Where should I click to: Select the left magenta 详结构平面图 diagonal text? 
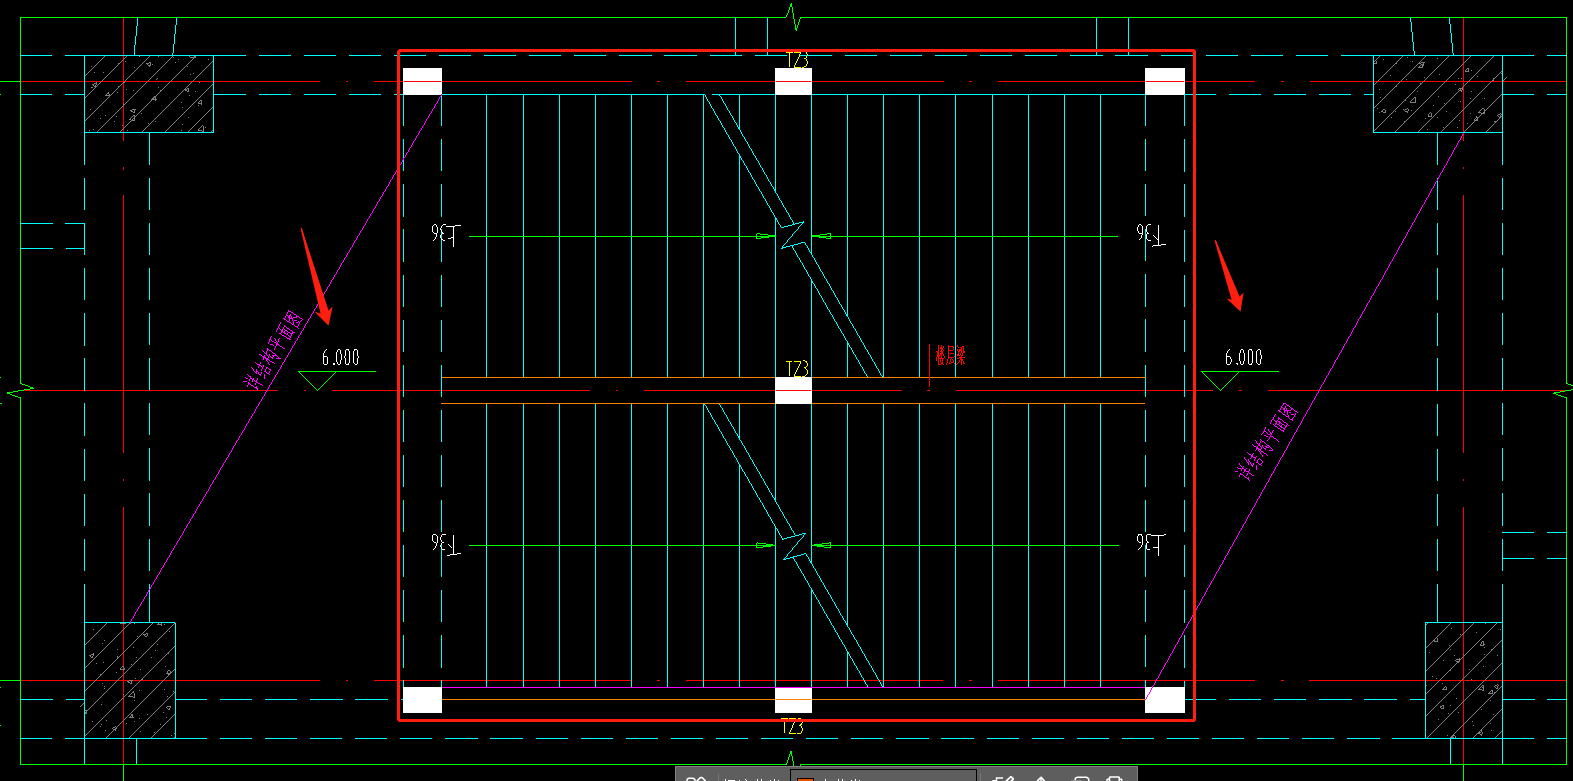(x=274, y=350)
